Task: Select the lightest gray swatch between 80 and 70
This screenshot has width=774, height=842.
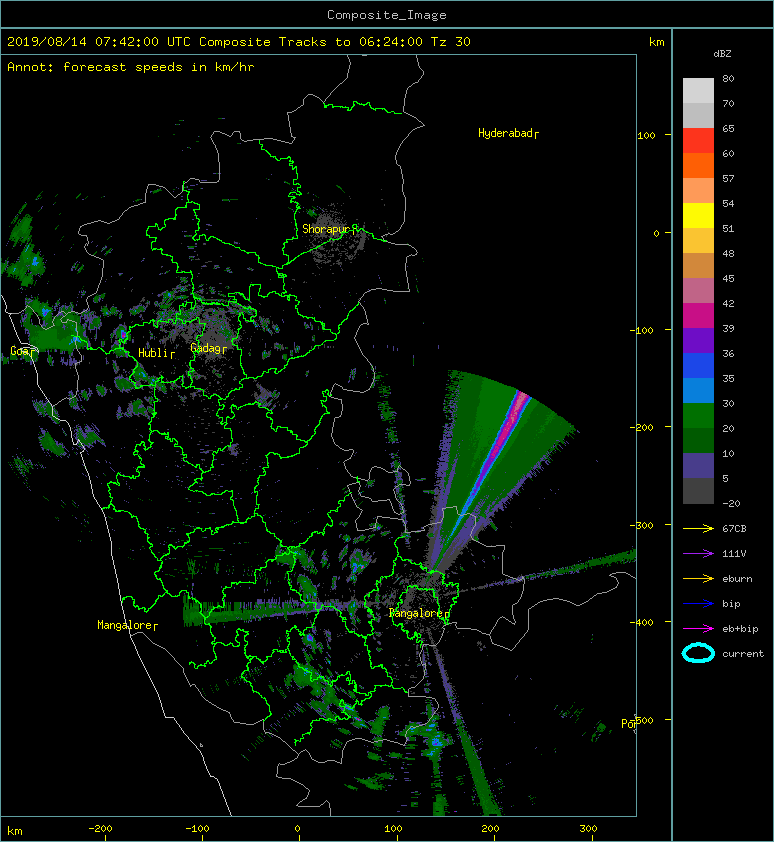Action: 698,91
